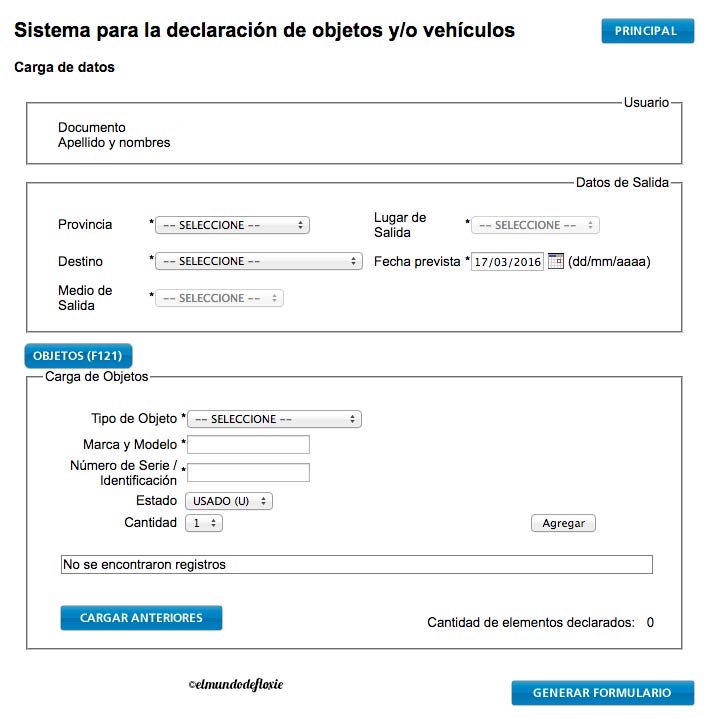Select the OBJETOS (F121) tab
The image size is (726, 718).
78,356
